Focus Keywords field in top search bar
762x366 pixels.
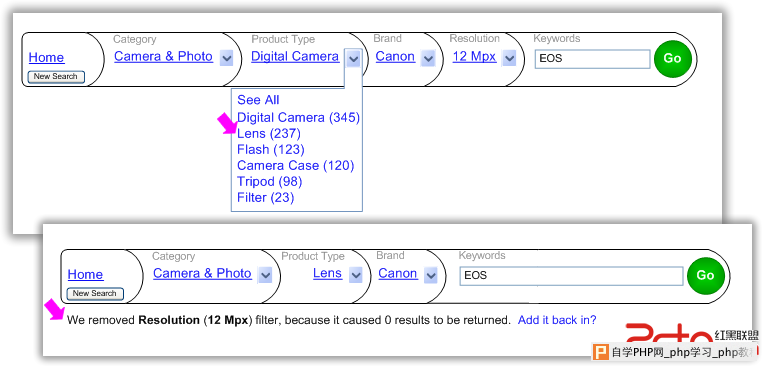pyautogui.click(x=592, y=59)
